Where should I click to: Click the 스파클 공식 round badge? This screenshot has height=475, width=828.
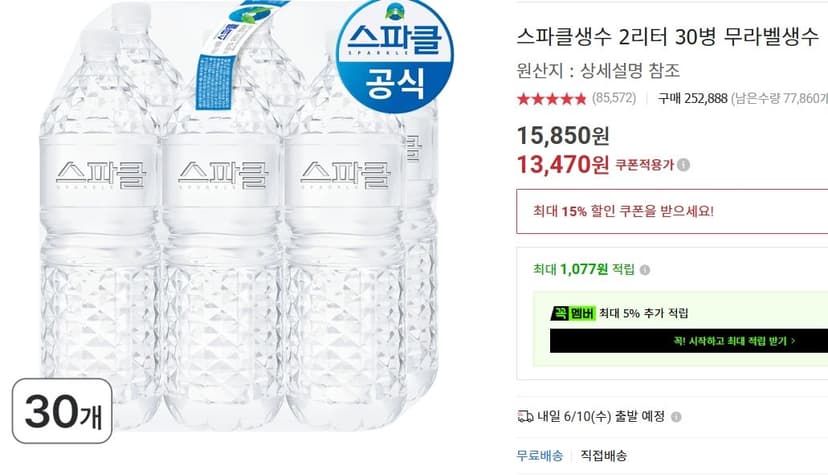coord(394,55)
